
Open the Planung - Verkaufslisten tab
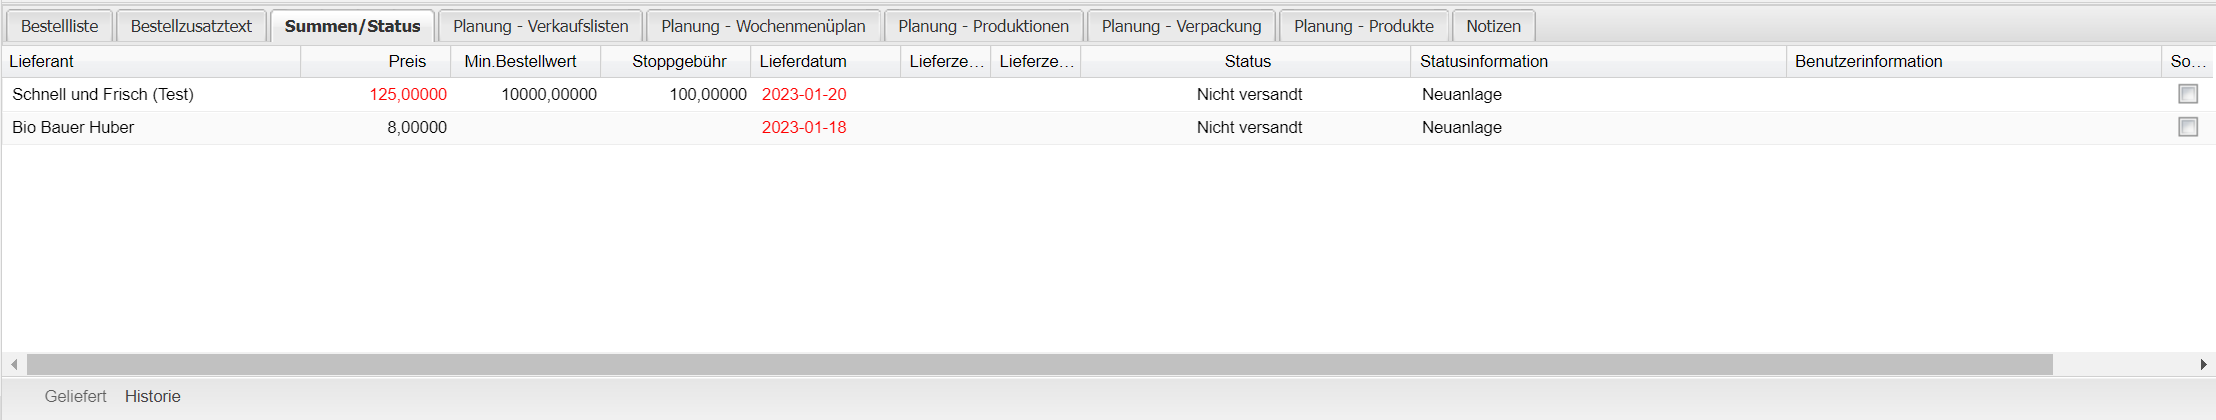(x=540, y=26)
